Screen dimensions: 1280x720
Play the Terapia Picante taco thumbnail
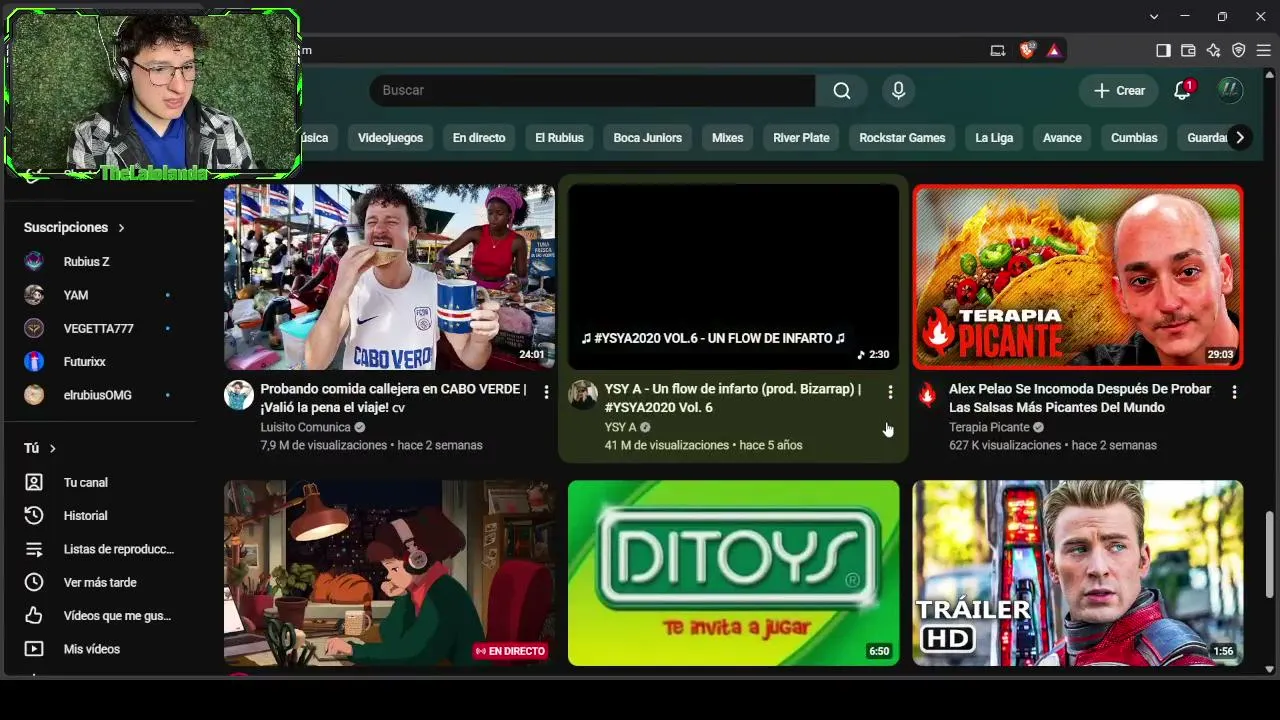[1078, 277]
